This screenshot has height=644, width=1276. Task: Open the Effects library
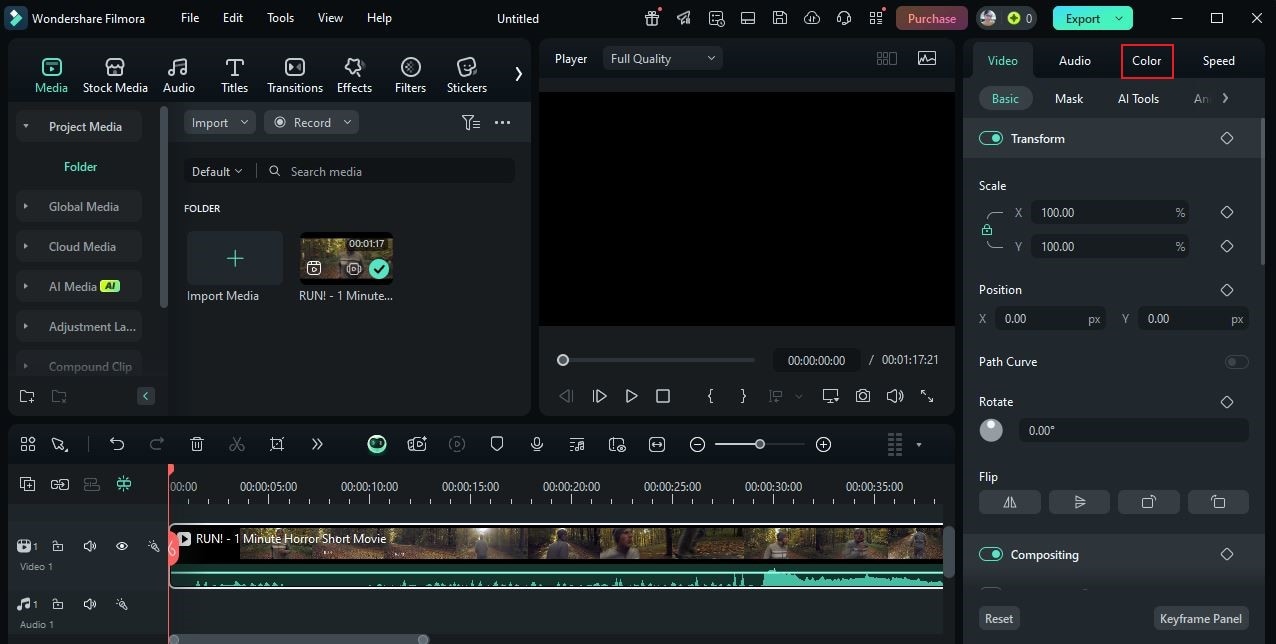[x=354, y=75]
